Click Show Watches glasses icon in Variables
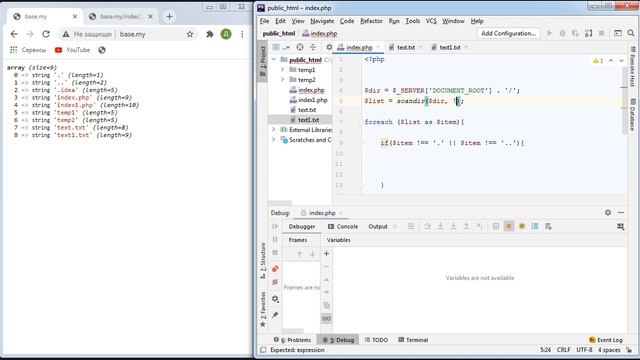The height and width of the screenshot is (360, 640). (327, 319)
